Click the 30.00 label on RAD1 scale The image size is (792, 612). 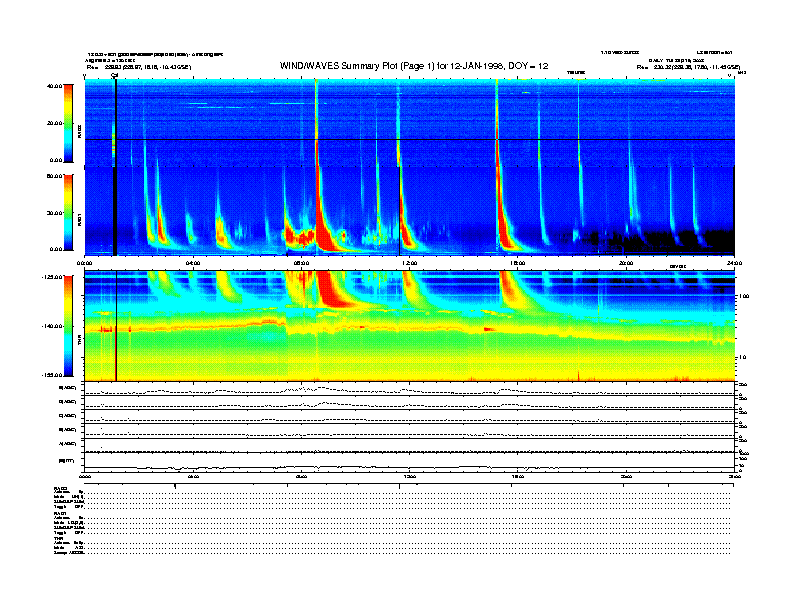coord(54,213)
